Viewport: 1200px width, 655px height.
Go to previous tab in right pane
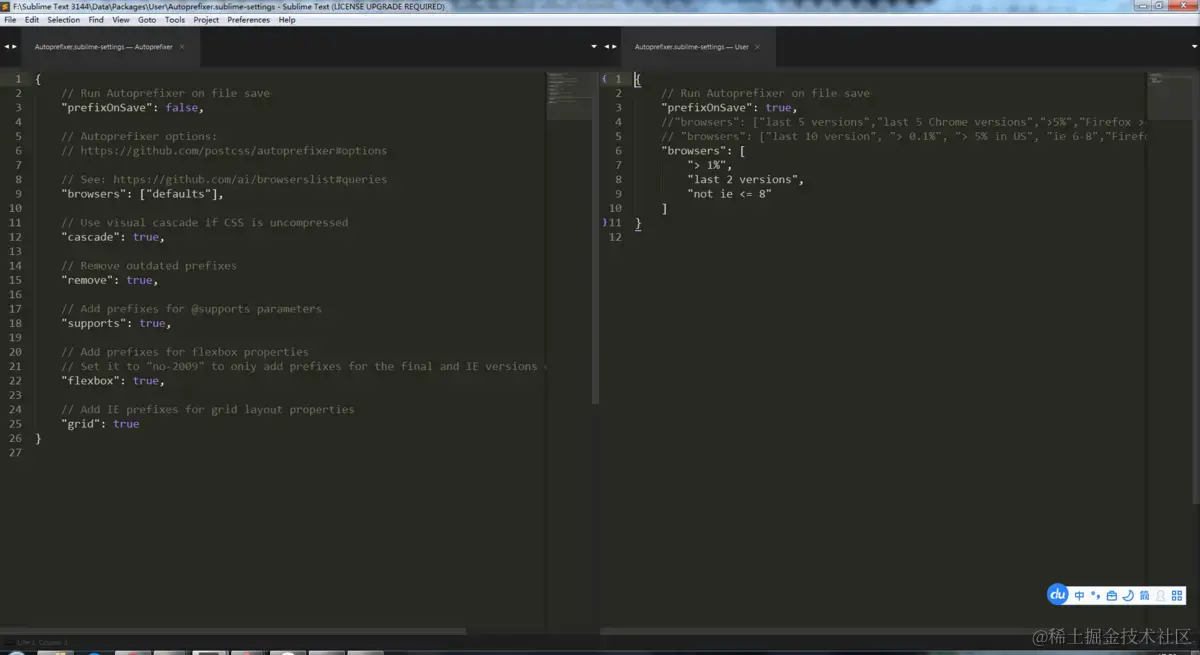pyautogui.click(x=606, y=46)
